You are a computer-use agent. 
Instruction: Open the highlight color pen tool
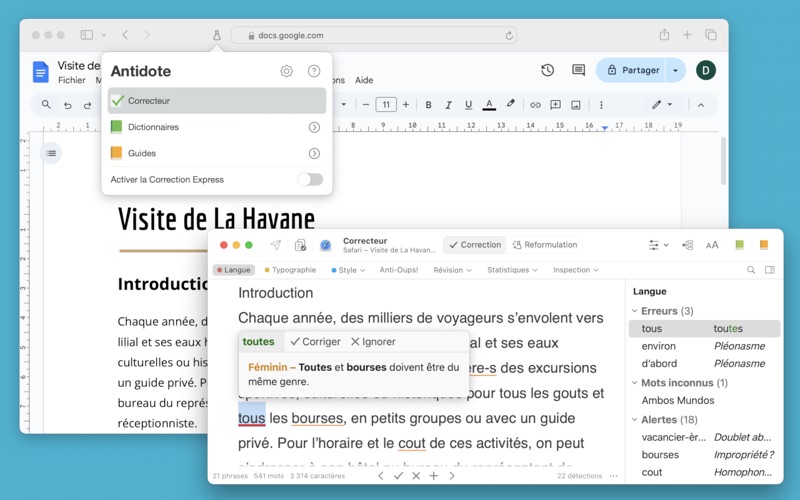510,104
